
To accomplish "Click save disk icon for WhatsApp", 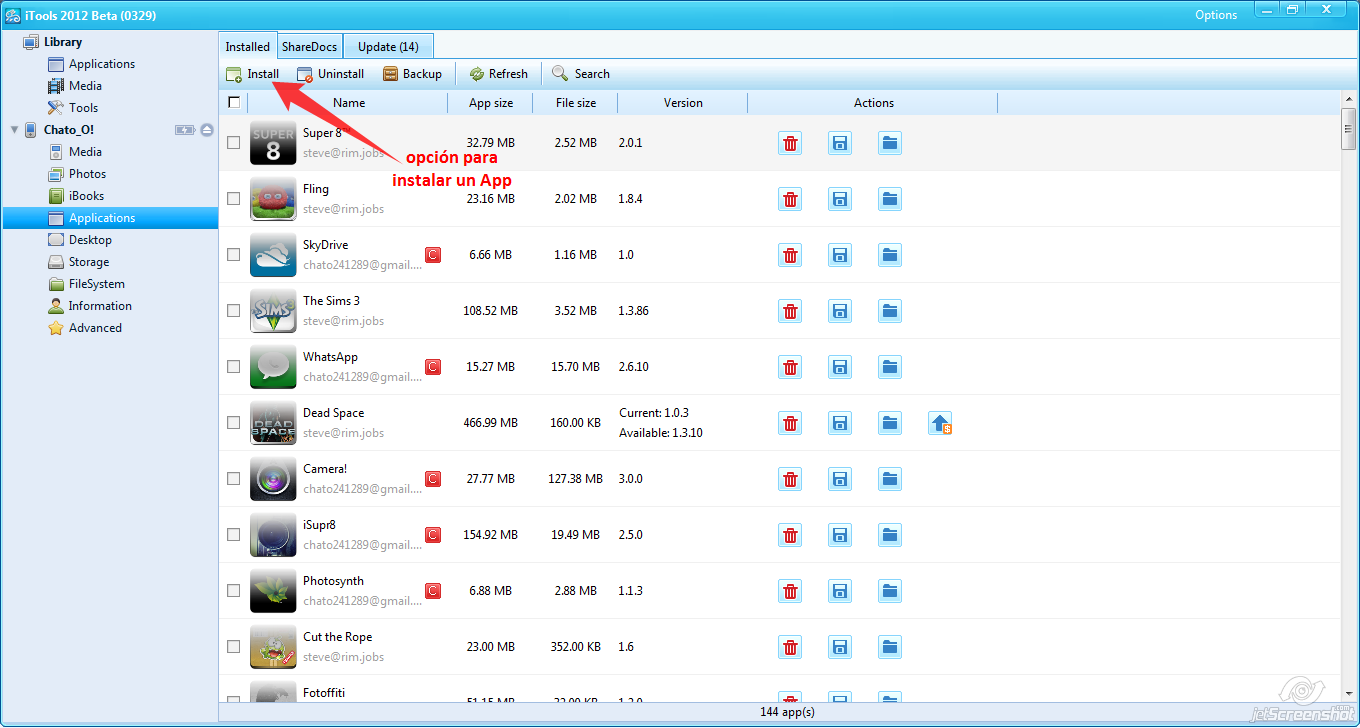I will (x=840, y=367).
